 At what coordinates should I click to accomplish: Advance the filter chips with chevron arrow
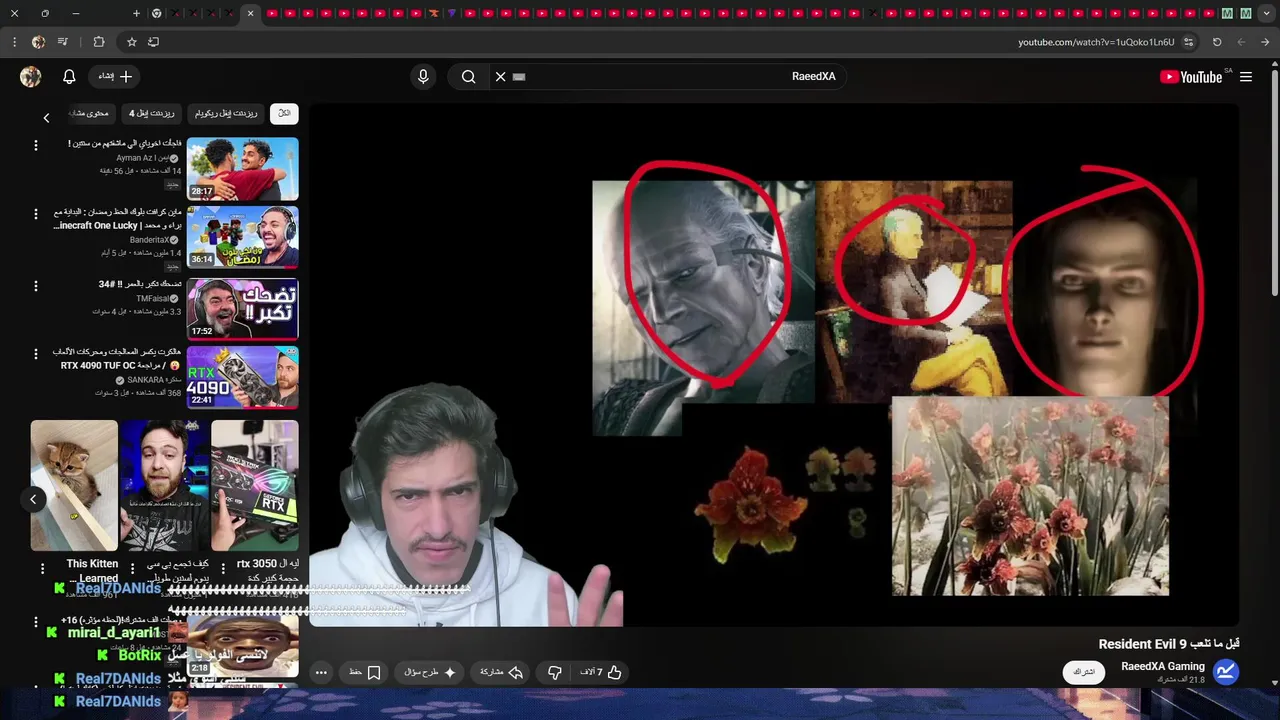(x=46, y=118)
